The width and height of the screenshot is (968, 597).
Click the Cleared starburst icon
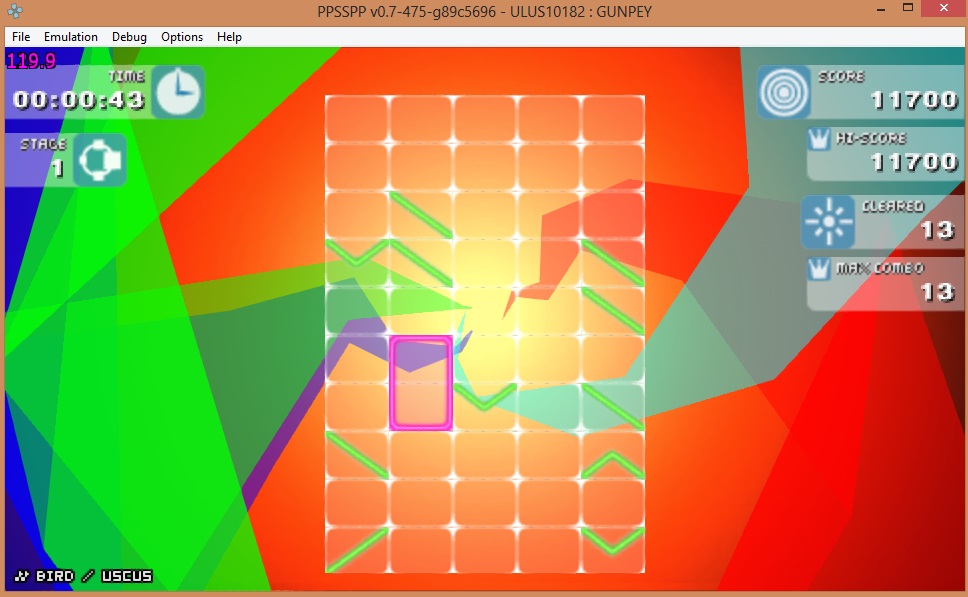click(828, 222)
